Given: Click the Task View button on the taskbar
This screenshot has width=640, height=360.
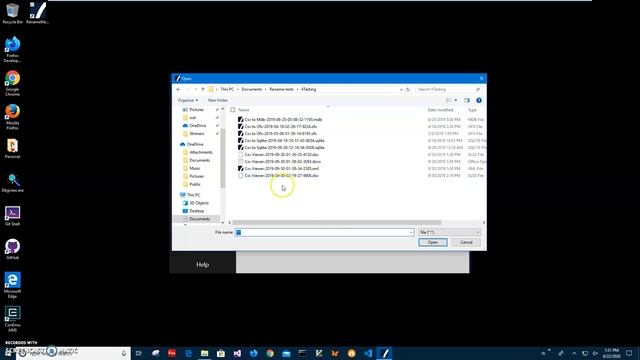Looking at the screenshot, I should (139, 353).
